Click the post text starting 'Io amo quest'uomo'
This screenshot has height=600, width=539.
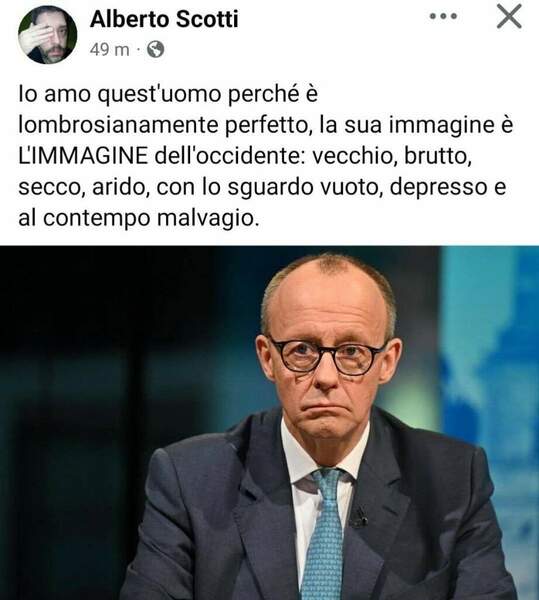(x=265, y=156)
